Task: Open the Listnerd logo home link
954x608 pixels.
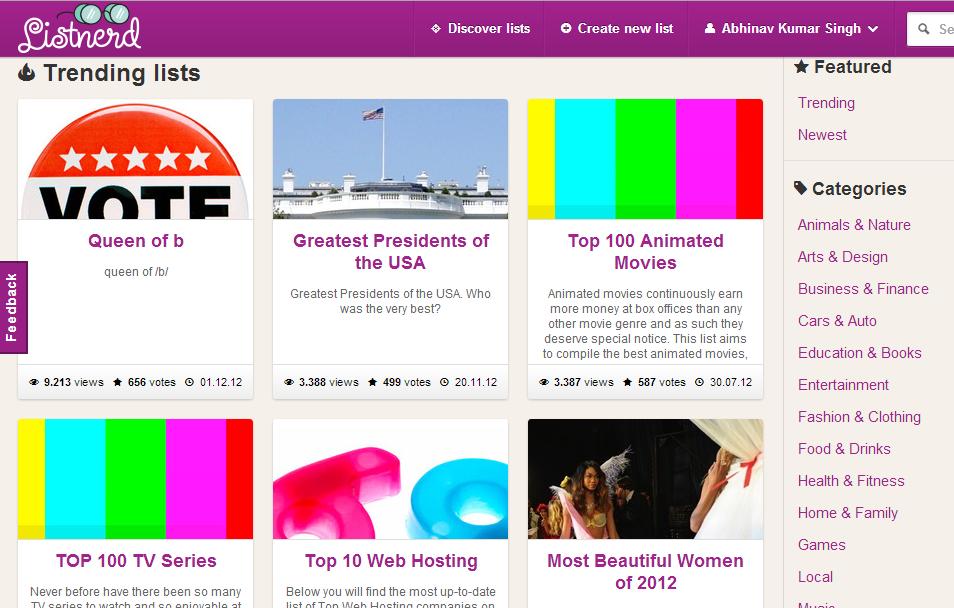Action: [x=80, y=28]
